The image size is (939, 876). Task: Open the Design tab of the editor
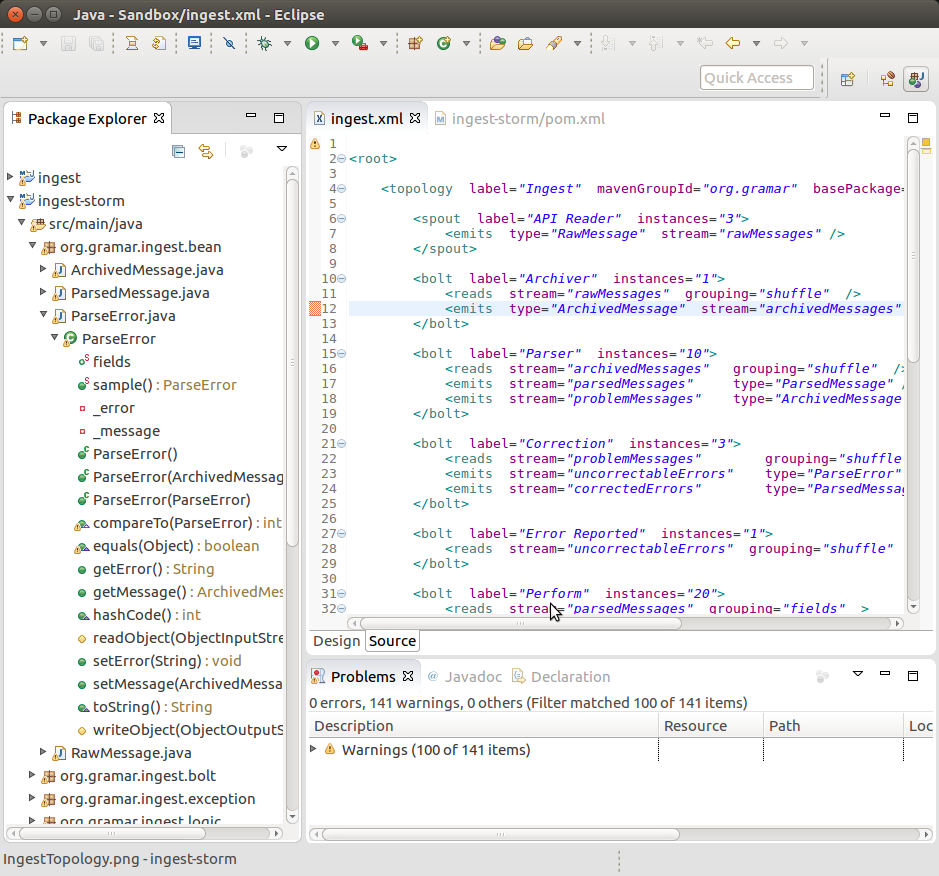coord(336,641)
